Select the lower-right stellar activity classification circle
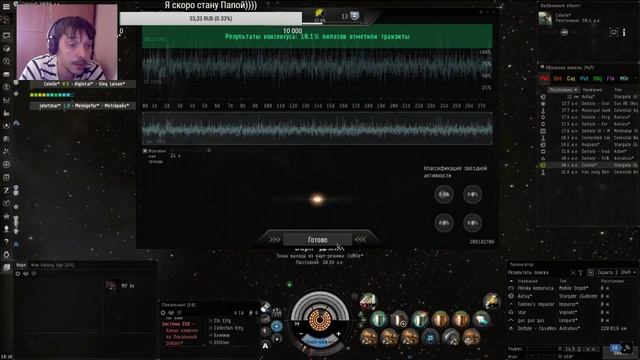Screen dimensions: 640x360 click(x=472, y=223)
